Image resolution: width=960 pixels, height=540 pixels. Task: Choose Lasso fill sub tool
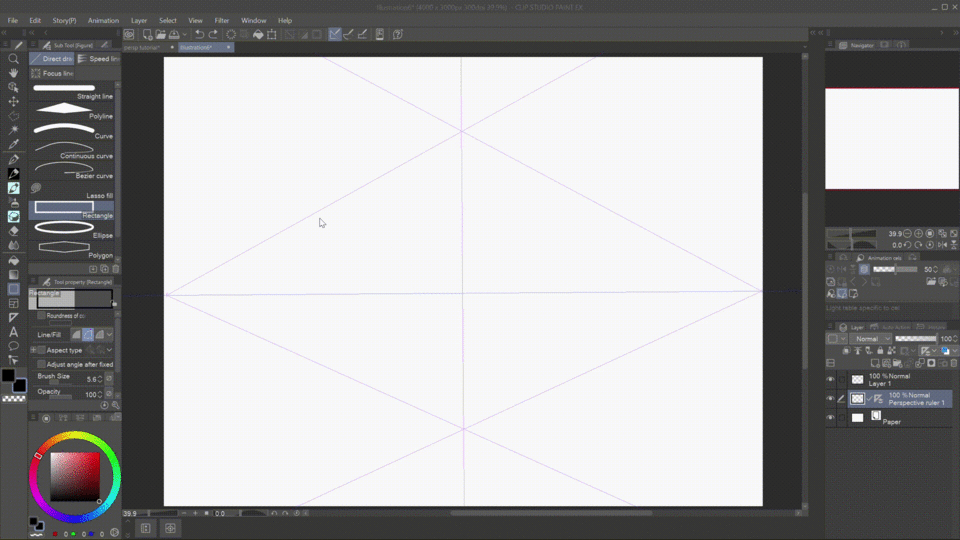(x=72, y=190)
